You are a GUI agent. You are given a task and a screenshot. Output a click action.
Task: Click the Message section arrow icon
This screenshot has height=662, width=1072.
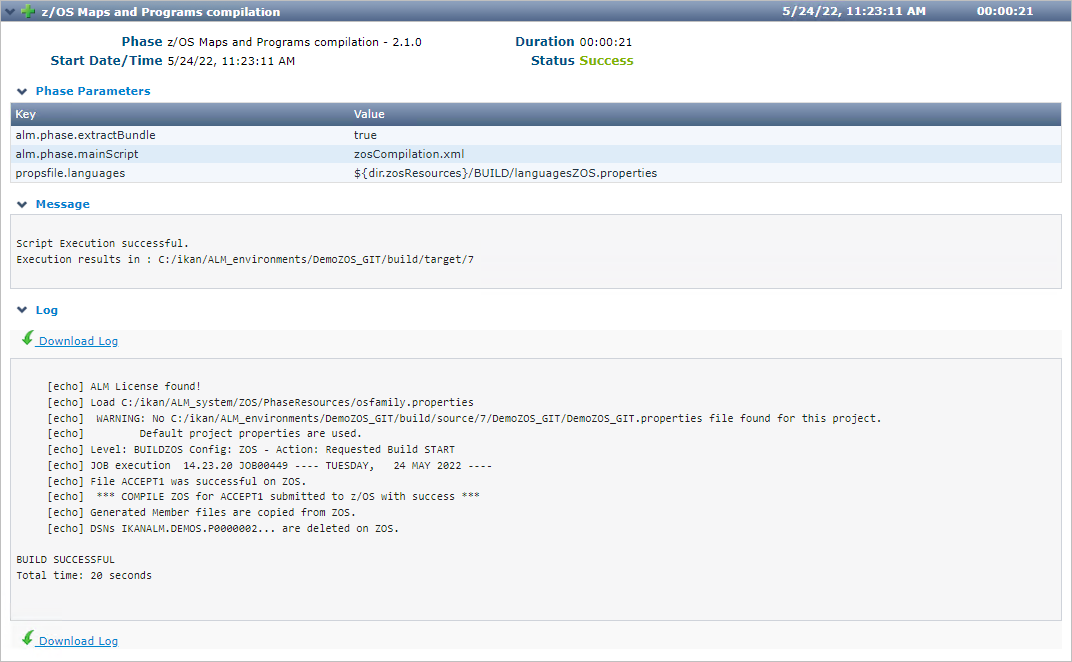[22, 204]
